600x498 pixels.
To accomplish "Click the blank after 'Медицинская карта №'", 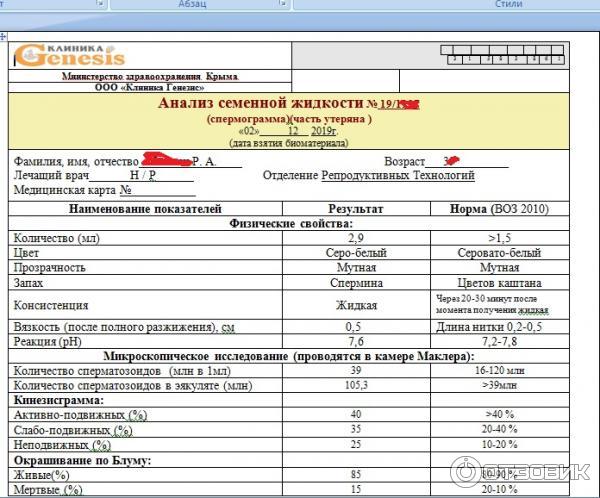I will click(165, 189).
